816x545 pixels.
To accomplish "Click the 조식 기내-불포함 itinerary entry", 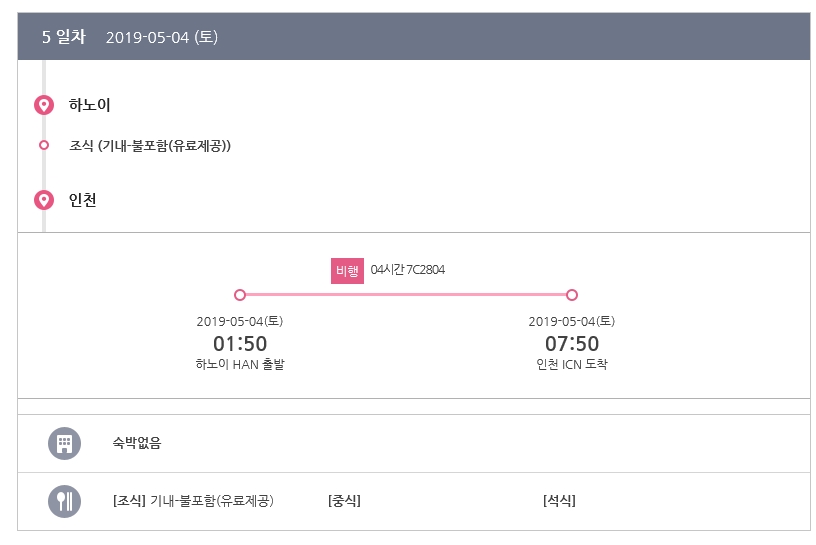I will 150,146.
